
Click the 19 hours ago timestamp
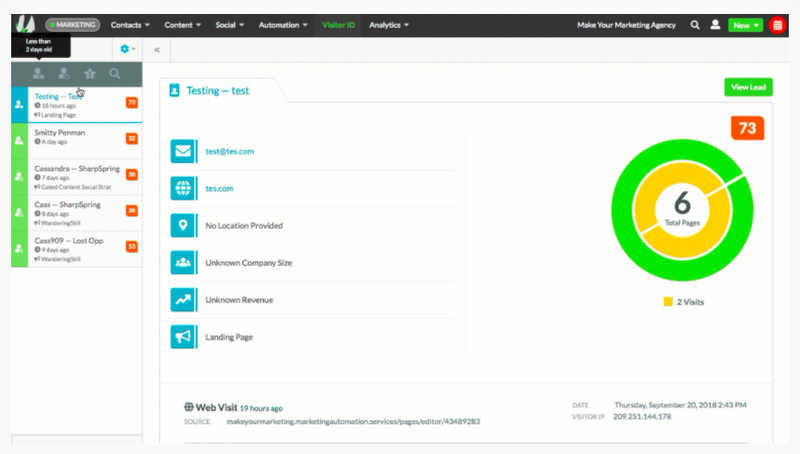point(261,408)
